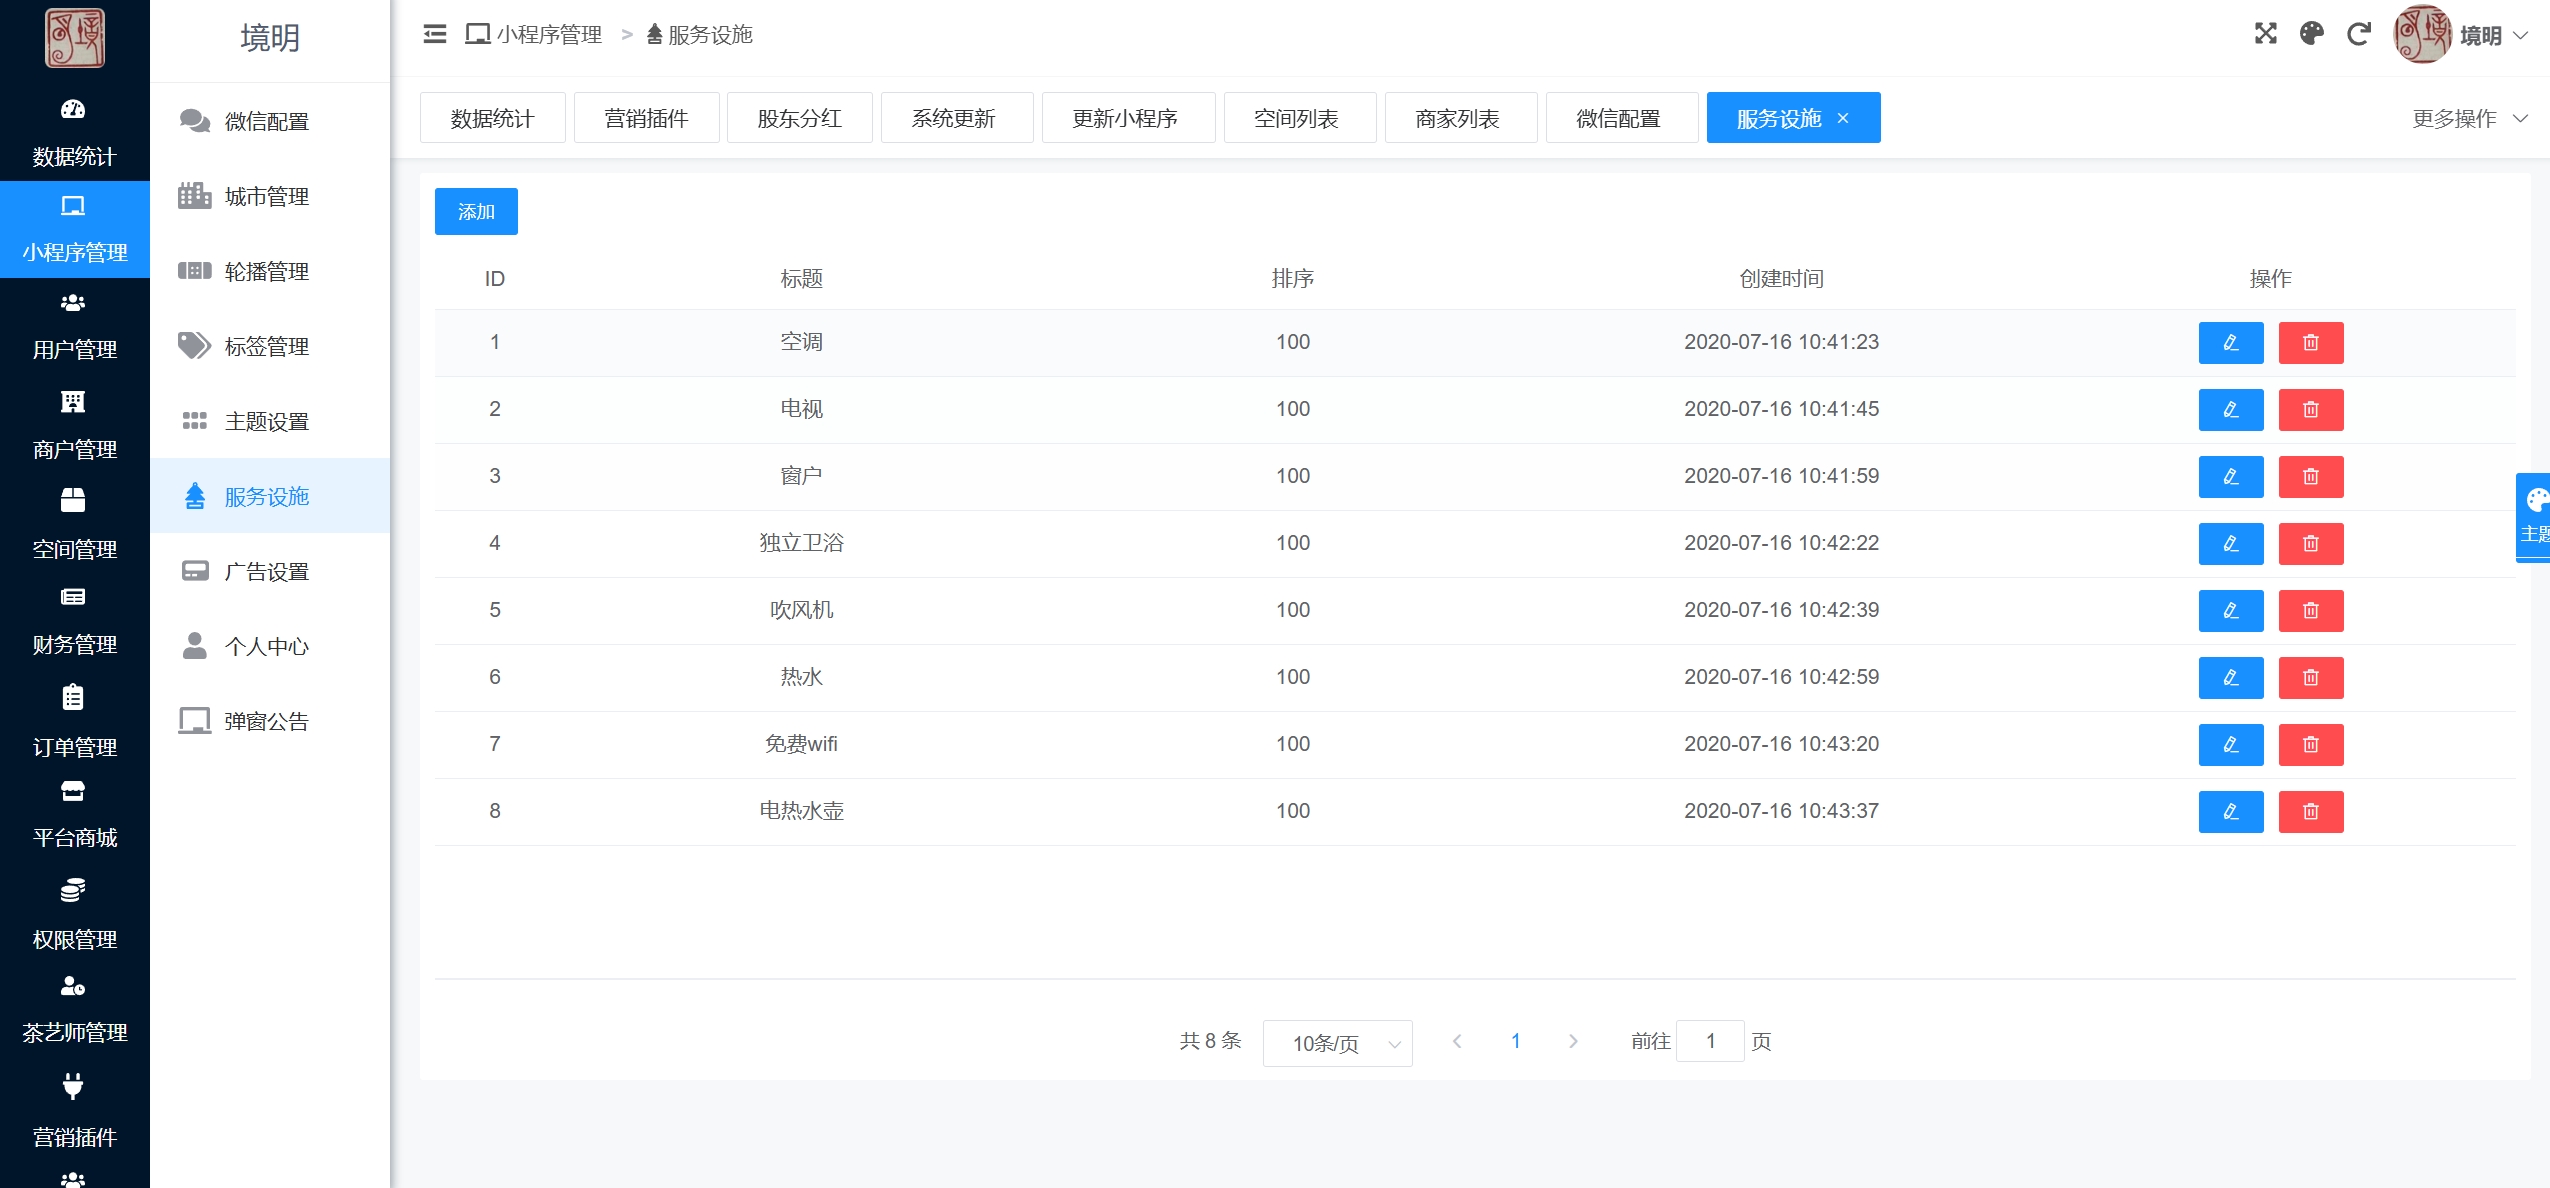The image size is (2550, 1188).
Task: Click the page jump number input field
Action: click(1710, 1041)
